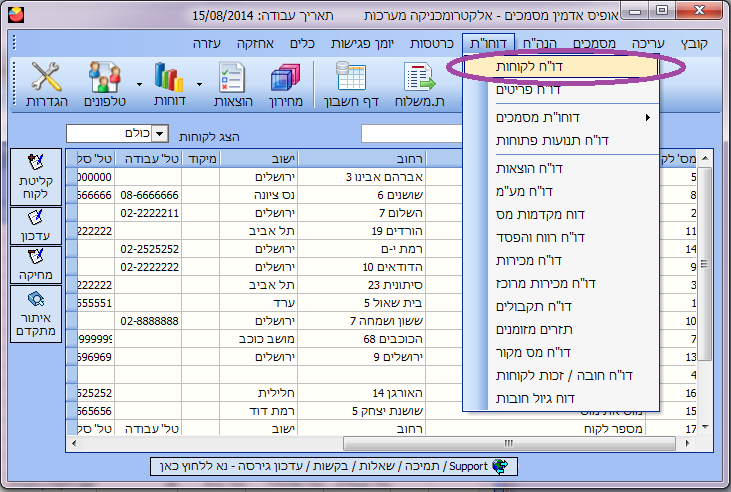Screen dimensions: 731x492
Task: Click the מיקוד column header
Action: click(200, 159)
